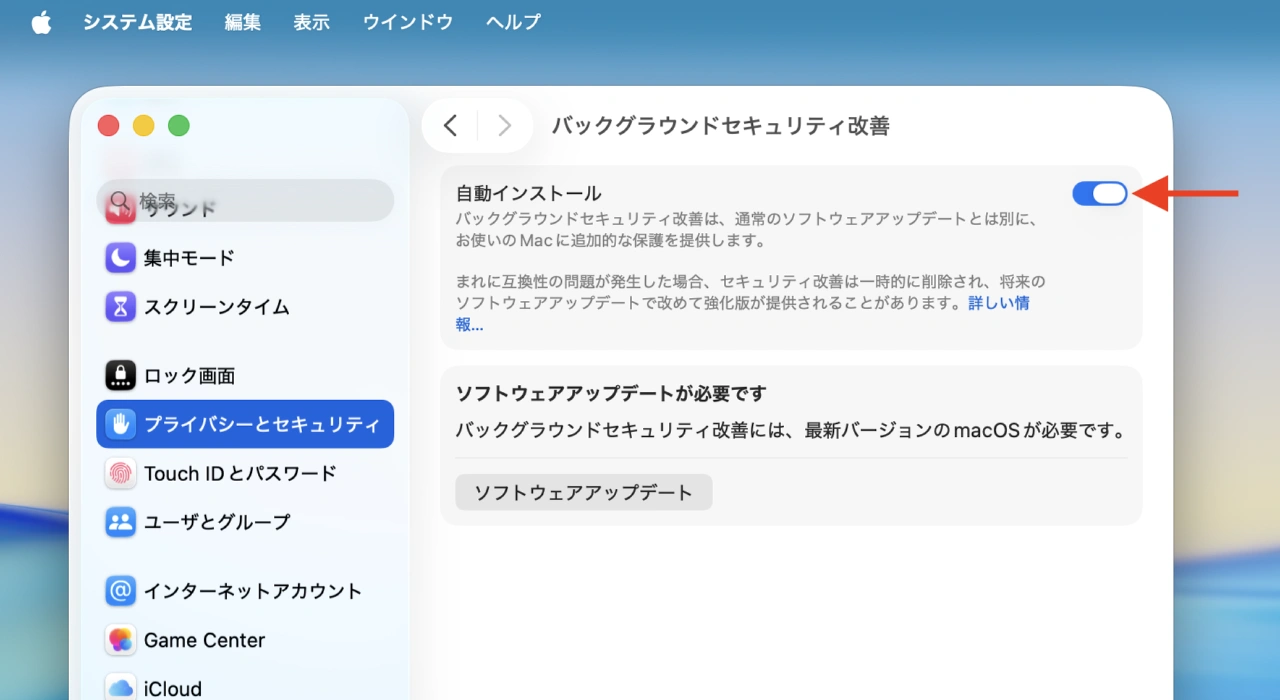Disable the 自動インストール toggle

[1099, 193]
